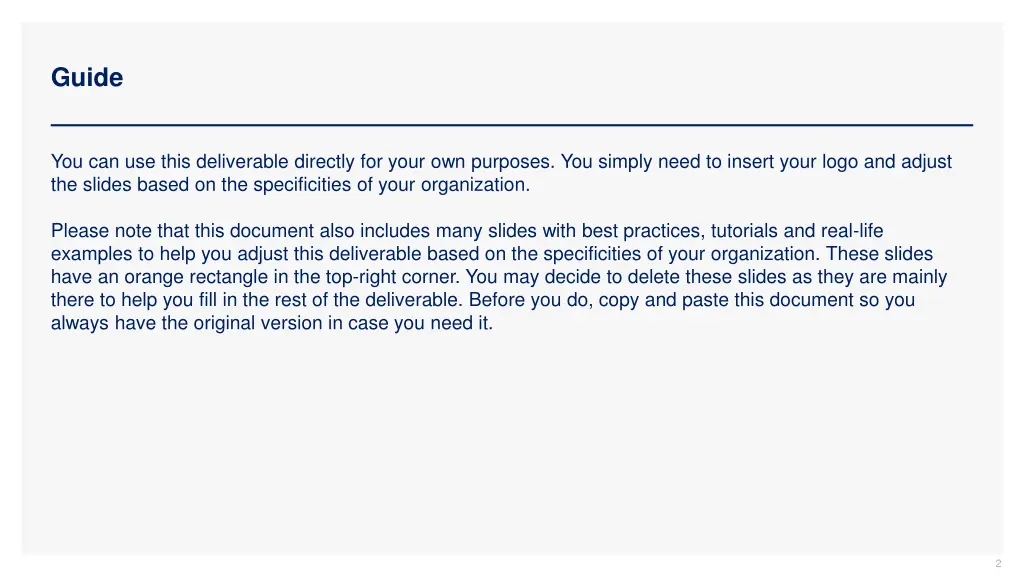Click the horizontal line under the title

click(x=512, y=125)
